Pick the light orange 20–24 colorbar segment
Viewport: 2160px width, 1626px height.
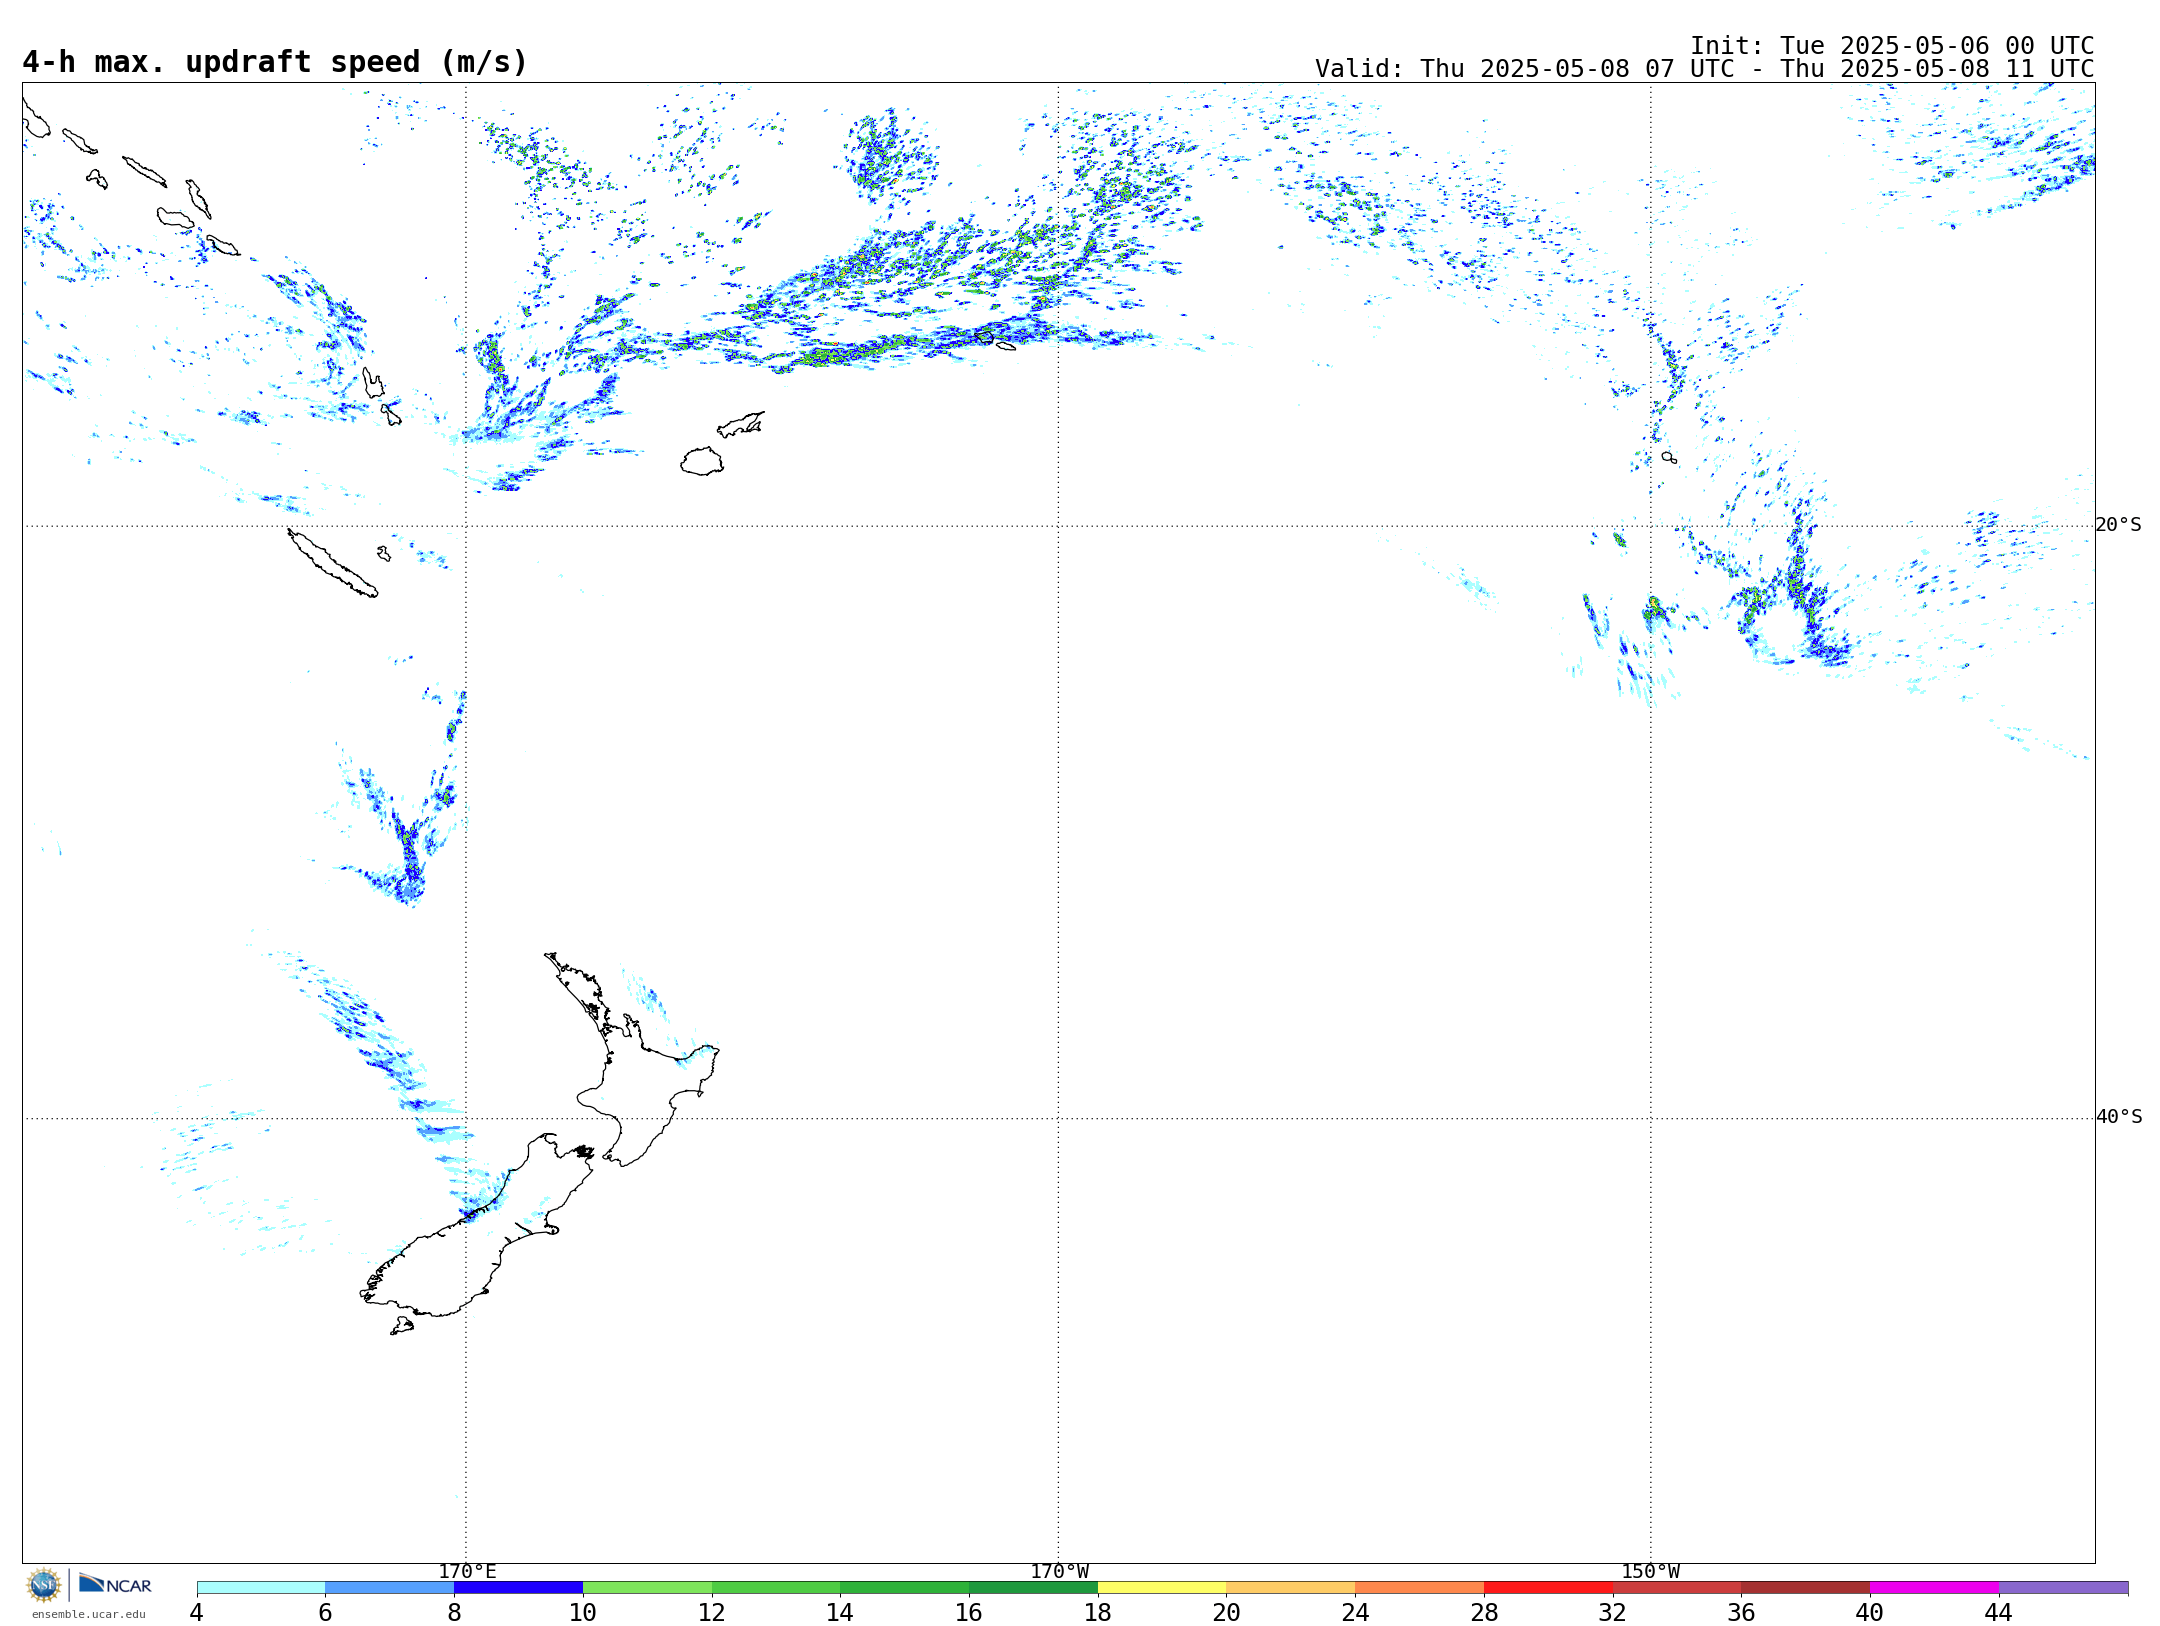tap(1291, 1587)
